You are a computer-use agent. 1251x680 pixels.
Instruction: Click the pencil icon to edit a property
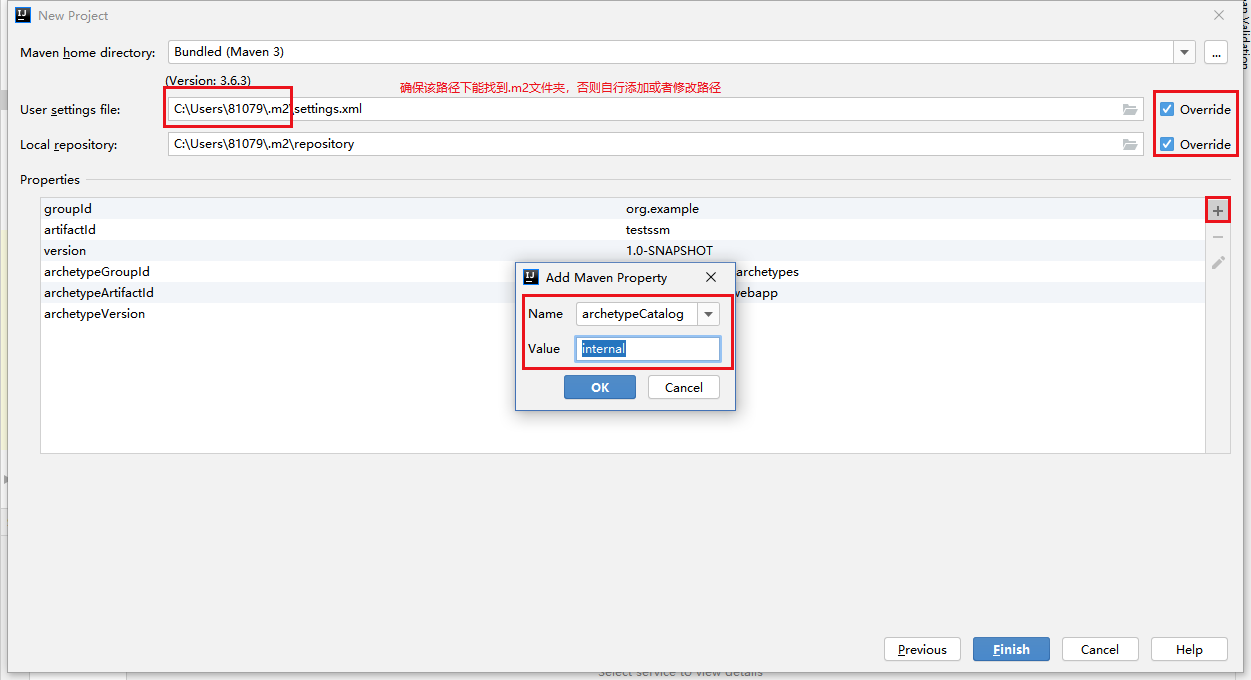1217,263
